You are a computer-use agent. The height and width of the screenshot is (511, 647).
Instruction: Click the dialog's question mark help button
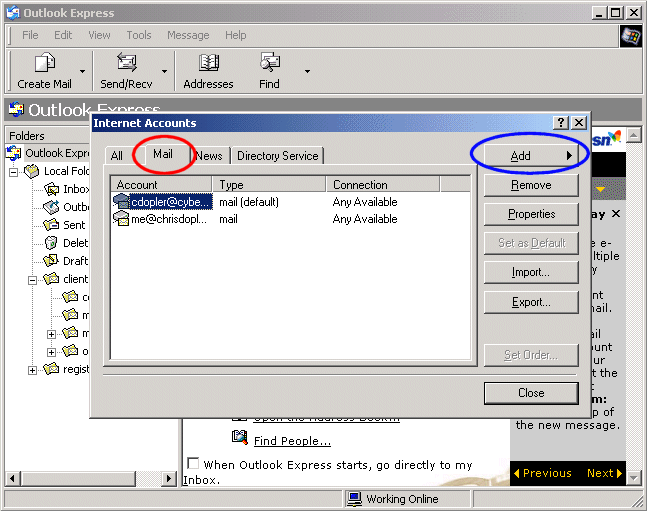(x=561, y=123)
